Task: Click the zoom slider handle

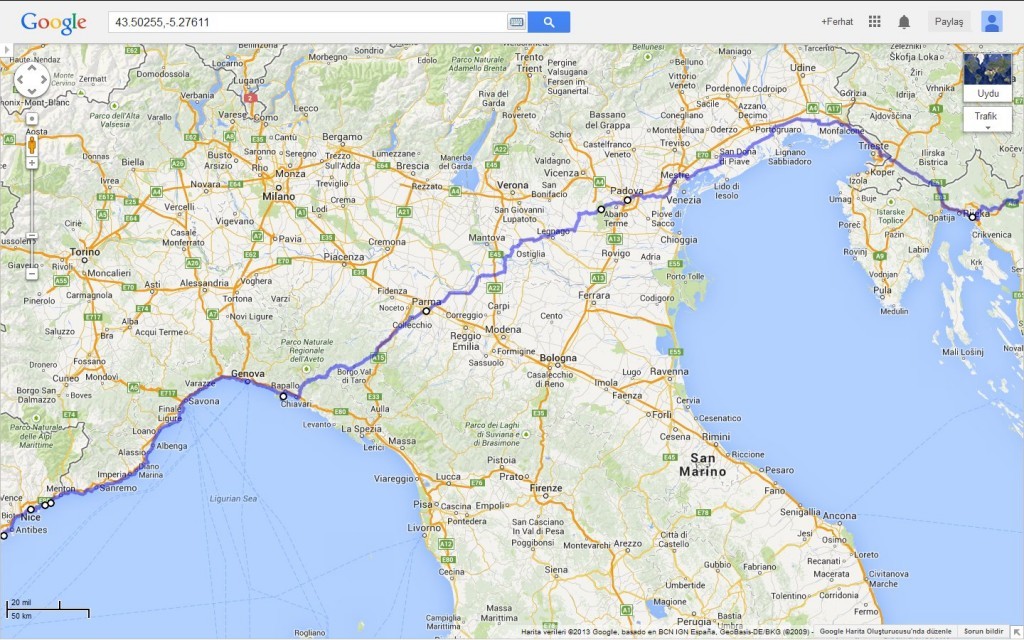Action: click(32, 236)
